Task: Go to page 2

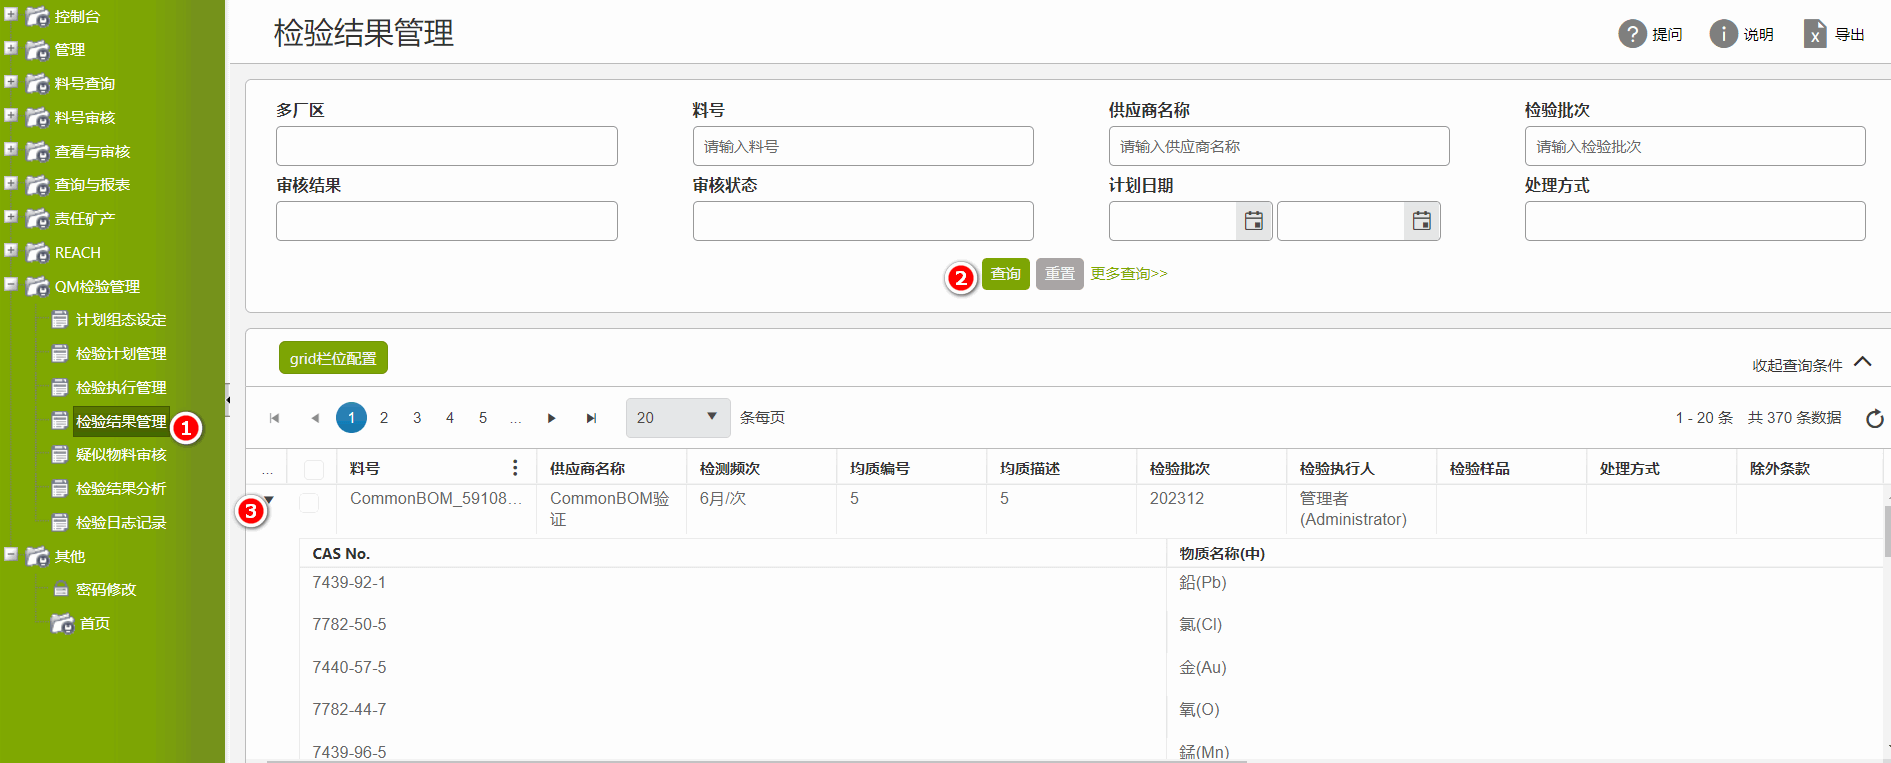Action: pos(384,418)
